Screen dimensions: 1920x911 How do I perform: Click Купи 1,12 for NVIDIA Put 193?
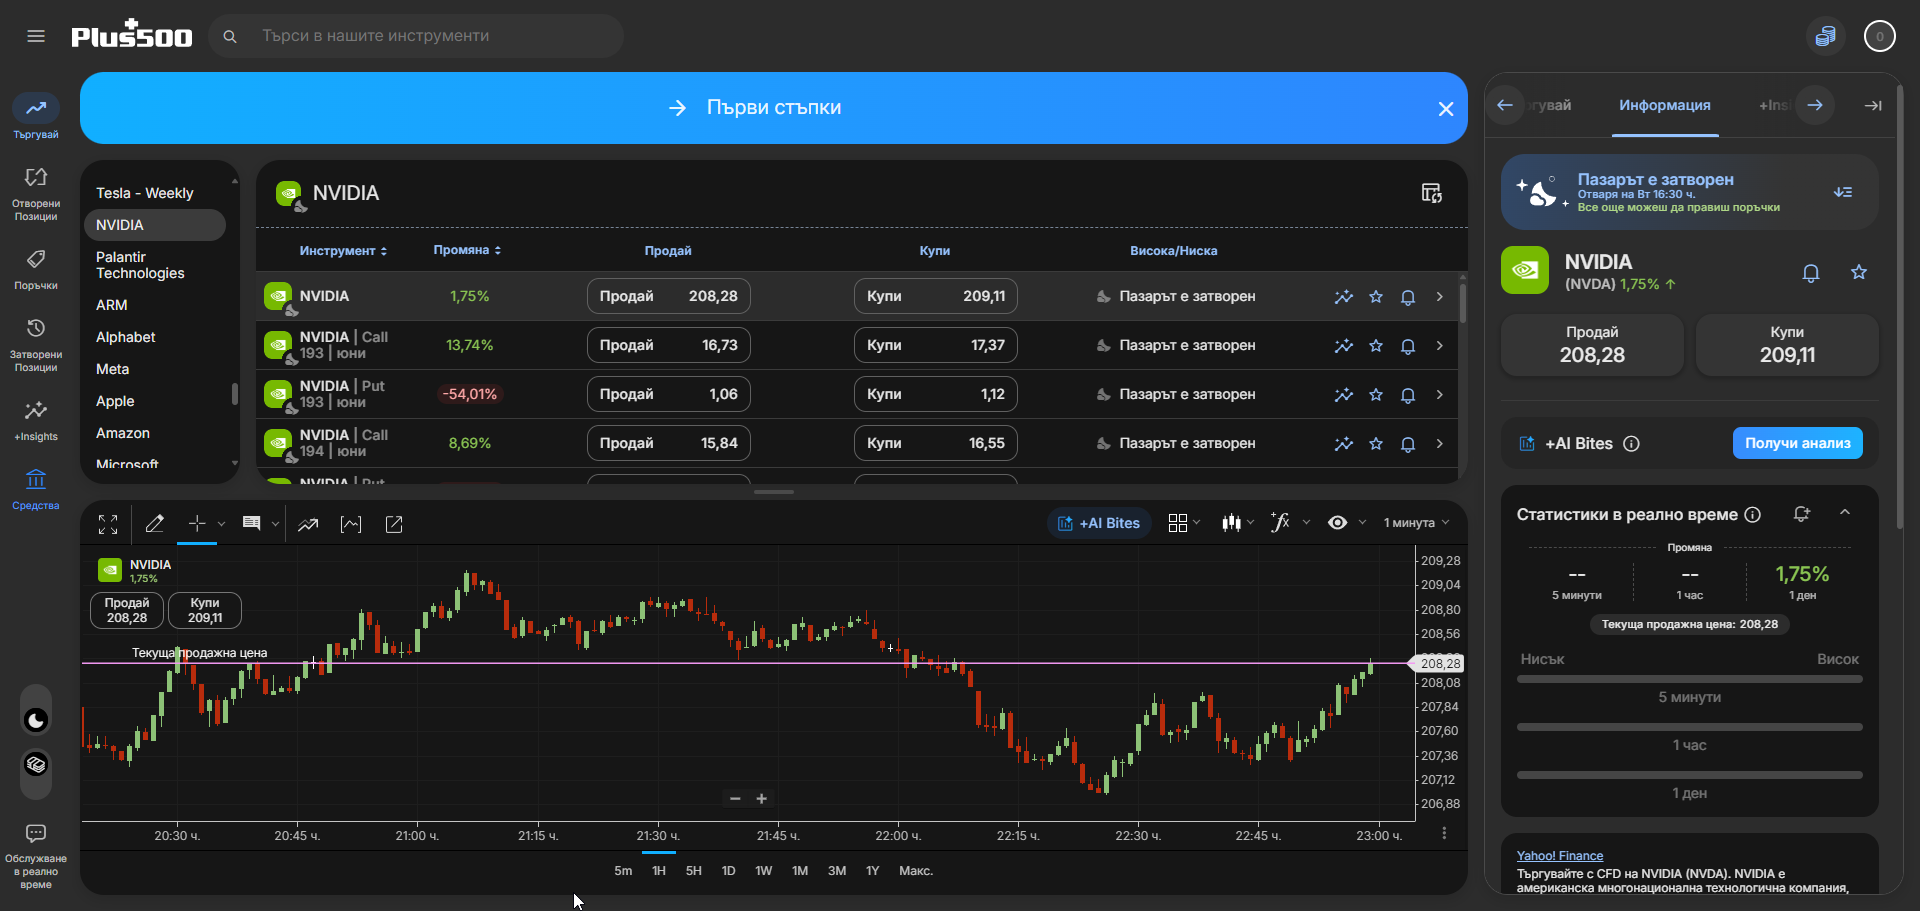[936, 394]
